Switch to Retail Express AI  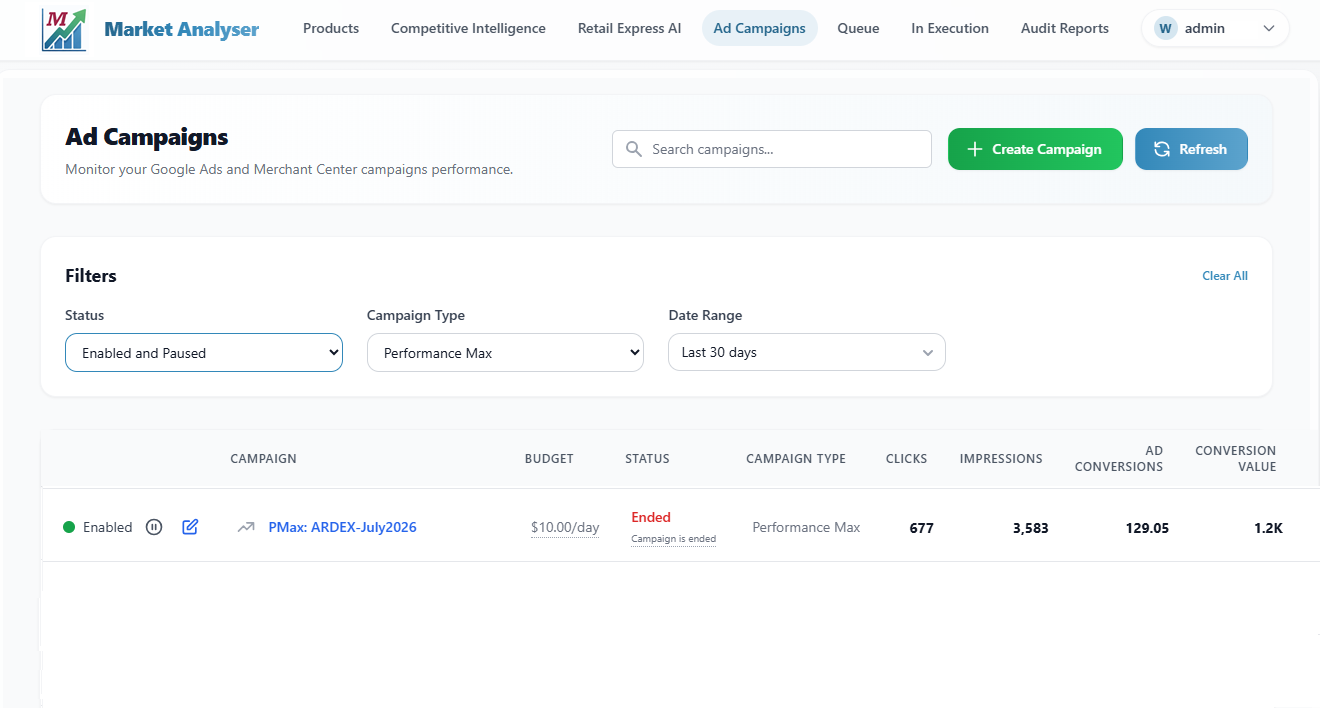(630, 29)
